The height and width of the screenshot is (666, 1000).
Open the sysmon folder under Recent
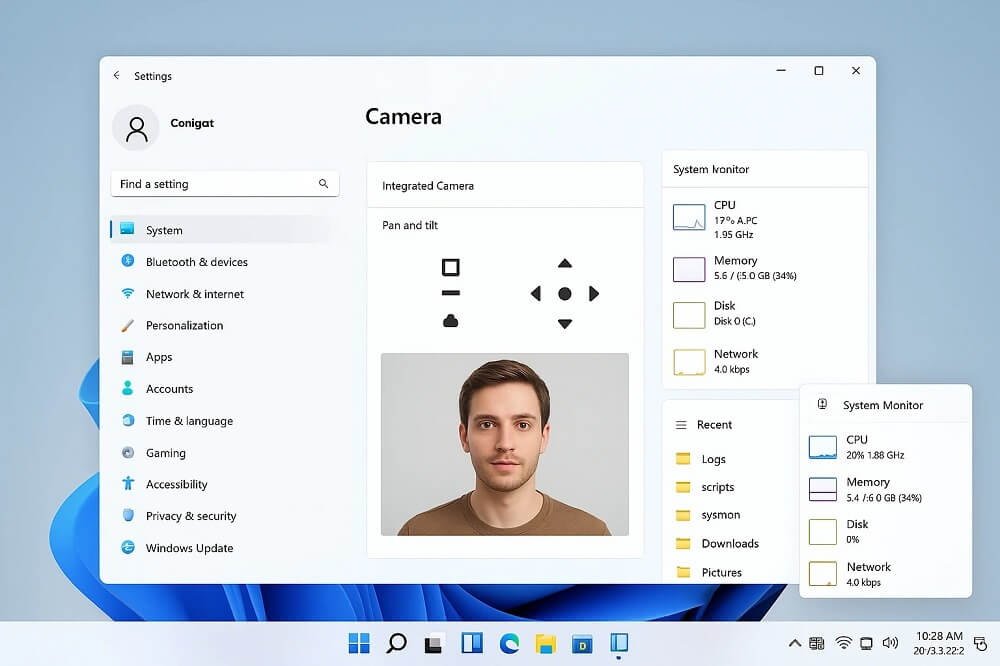tap(720, 515)
